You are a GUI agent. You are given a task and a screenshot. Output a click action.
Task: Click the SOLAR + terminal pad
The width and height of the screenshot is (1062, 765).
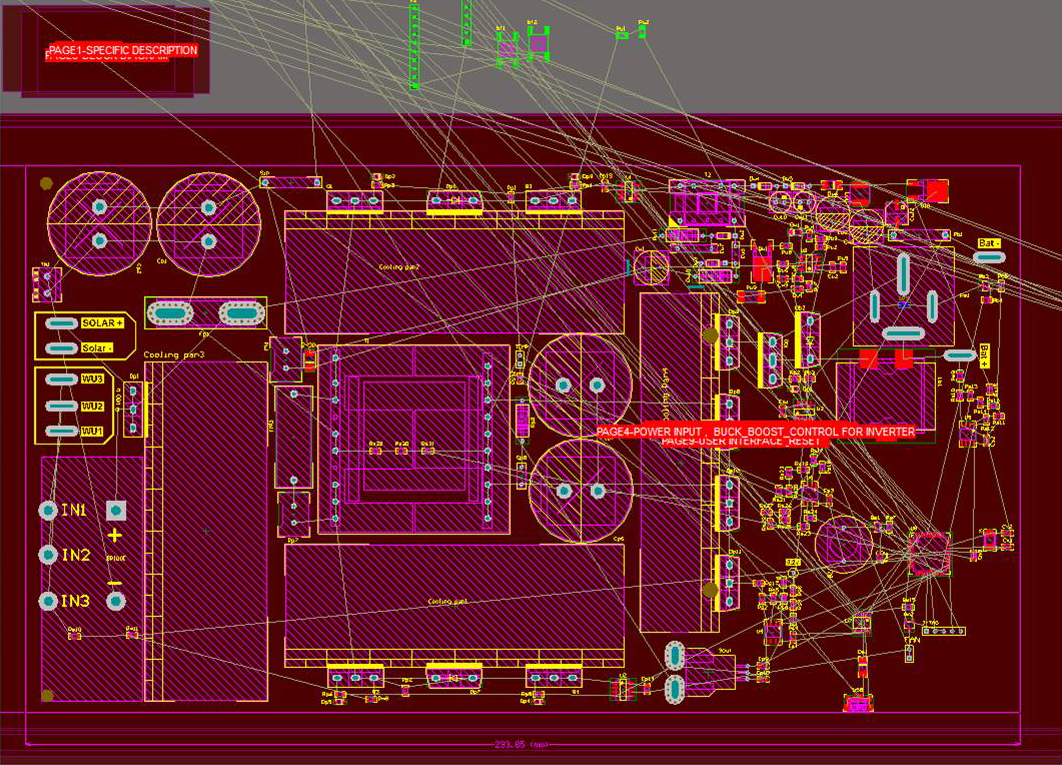pos(62,323)
